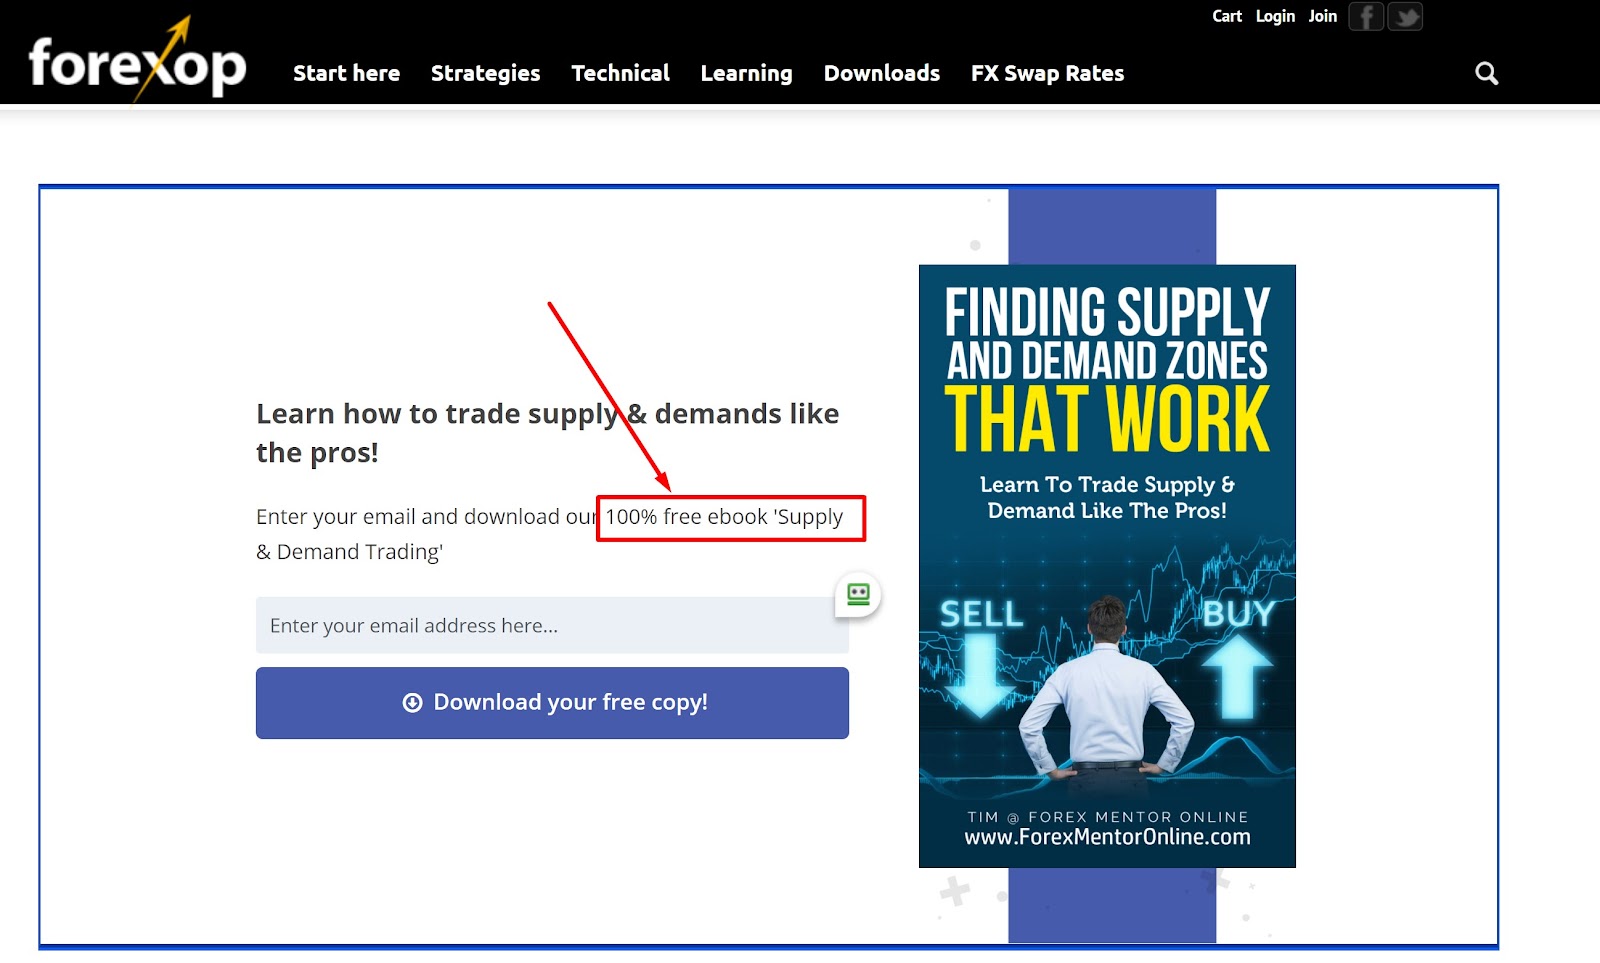Click the Join link

pyautogui.click(x=1322, y=16)
